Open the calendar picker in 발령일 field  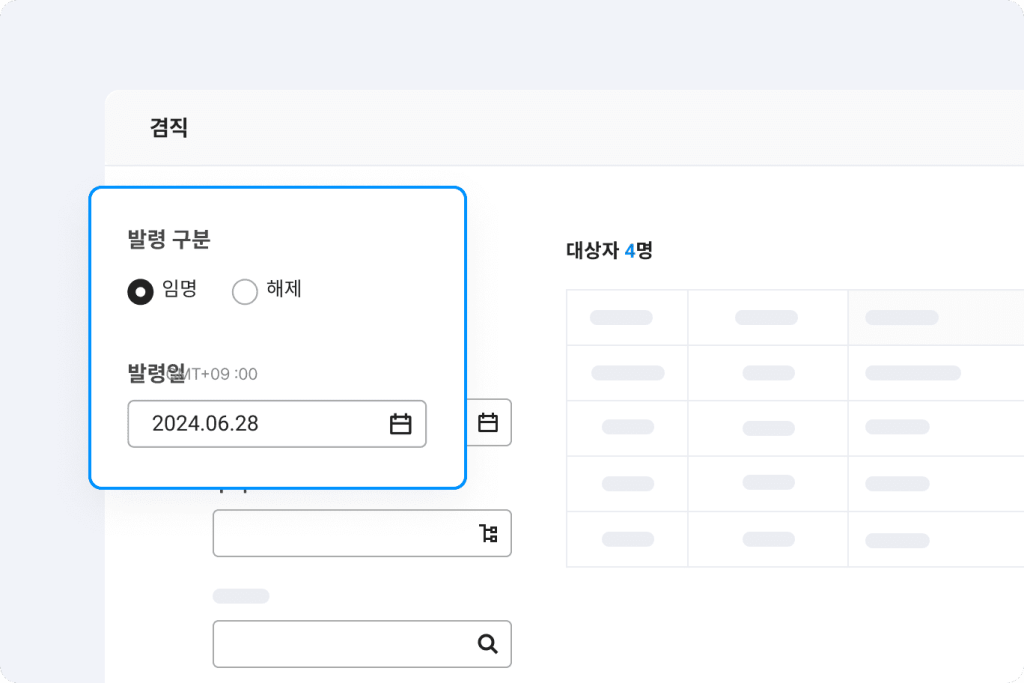pyautogui.click(x=400, y=424)
